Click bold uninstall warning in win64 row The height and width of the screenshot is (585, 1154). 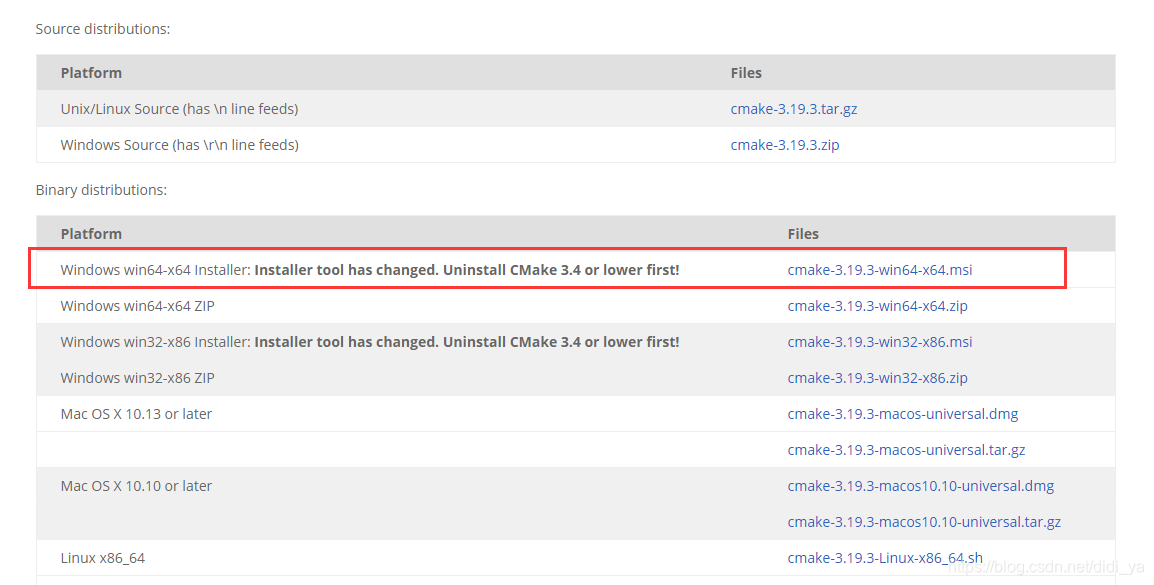tap(467, 270)
